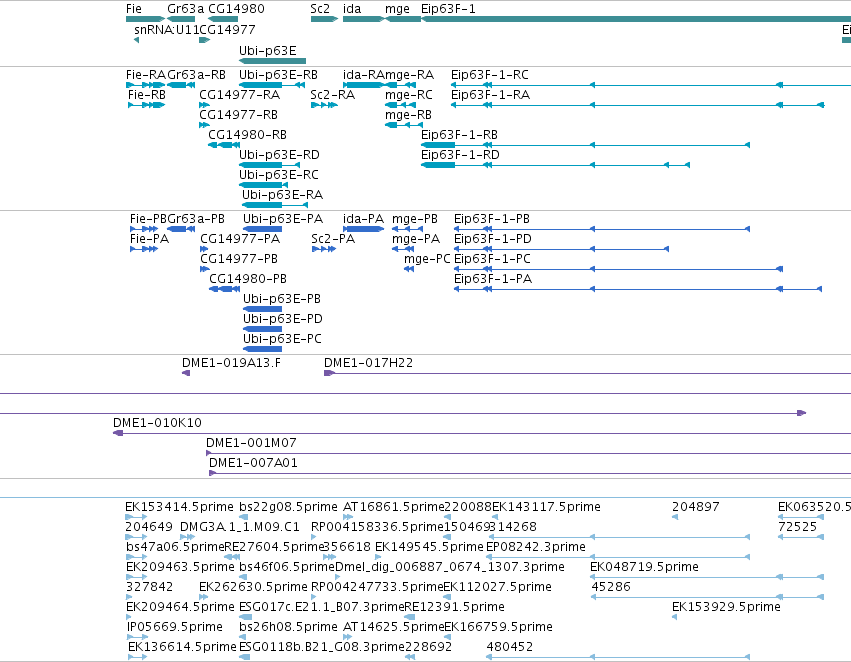The image size is (851, 662).
Task: Select protein mge-PA label
Action: (416, 239)
